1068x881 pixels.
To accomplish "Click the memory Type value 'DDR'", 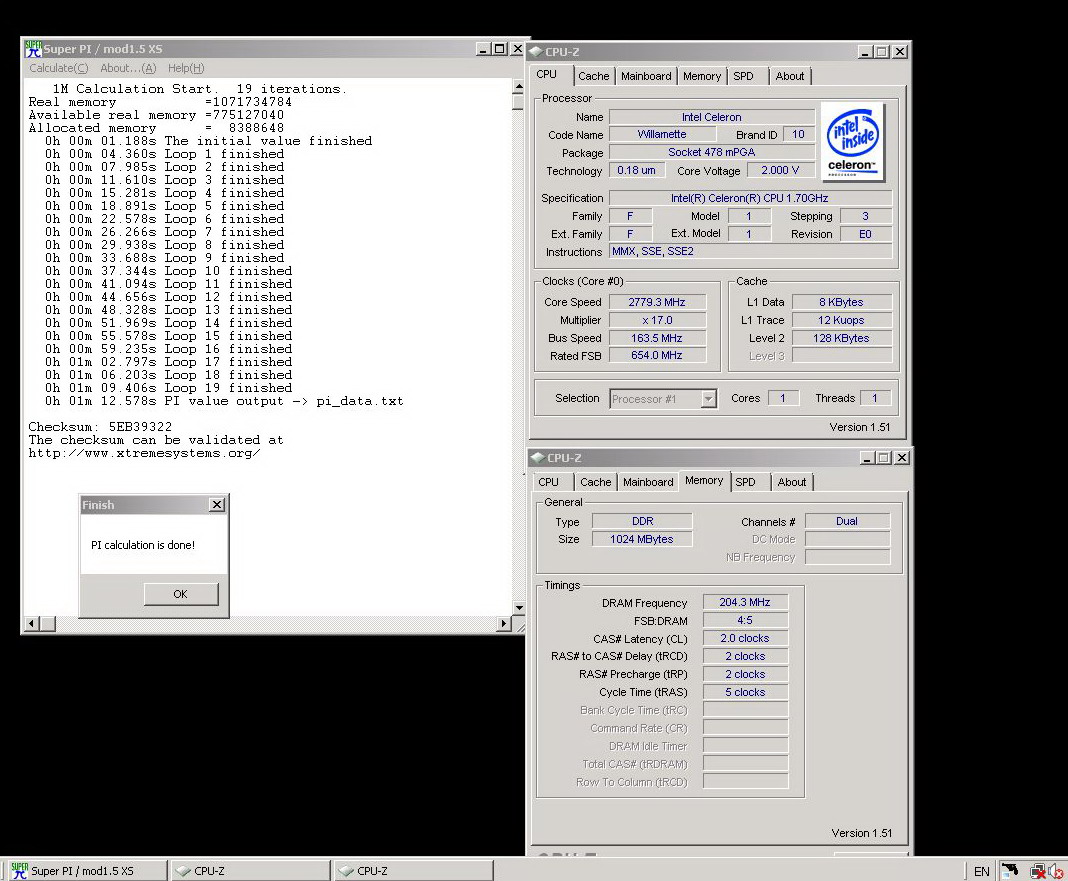I will [642, 521].
